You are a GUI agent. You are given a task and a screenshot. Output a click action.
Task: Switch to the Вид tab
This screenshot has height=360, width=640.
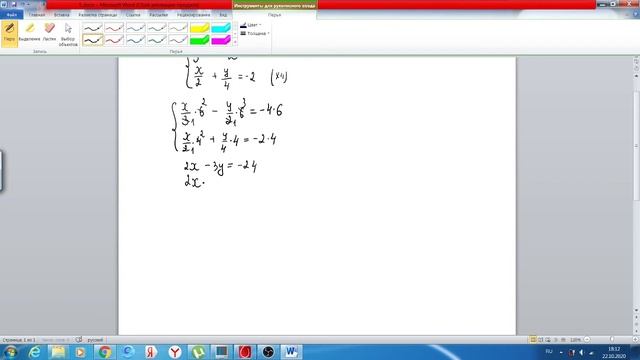coord(223,15)
